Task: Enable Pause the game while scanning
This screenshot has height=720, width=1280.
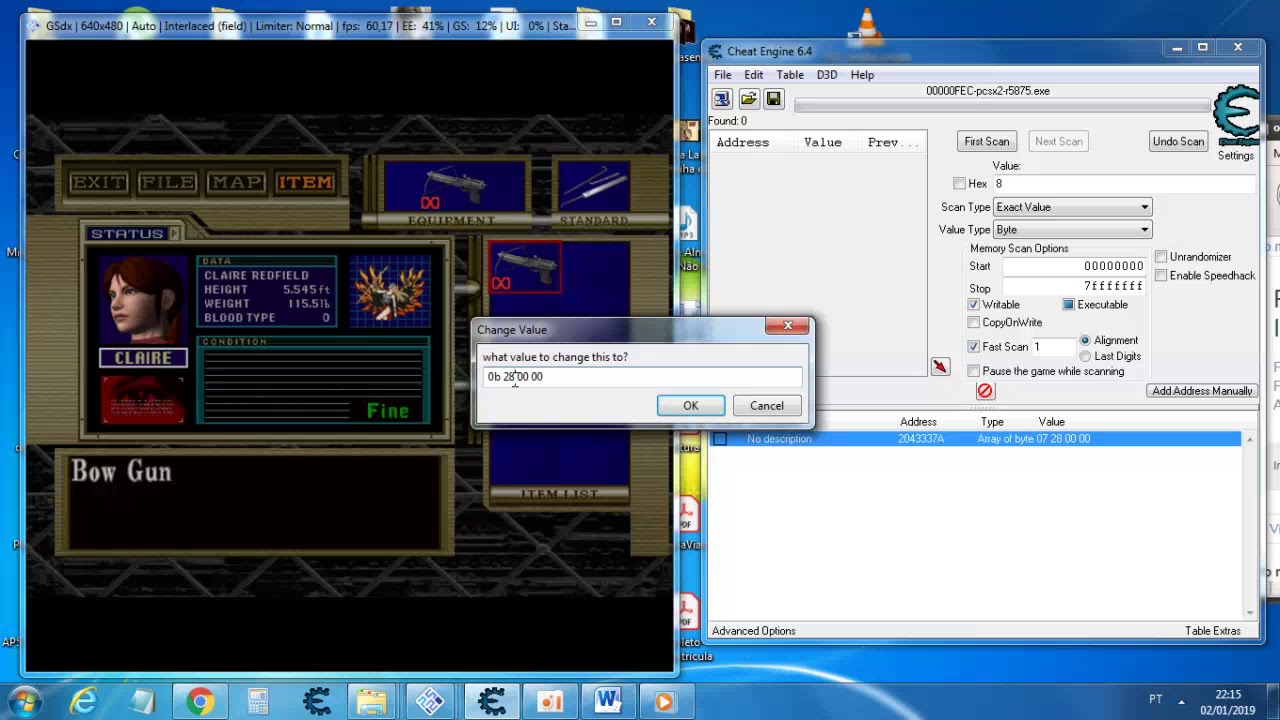Action: (x=974, y=372)
